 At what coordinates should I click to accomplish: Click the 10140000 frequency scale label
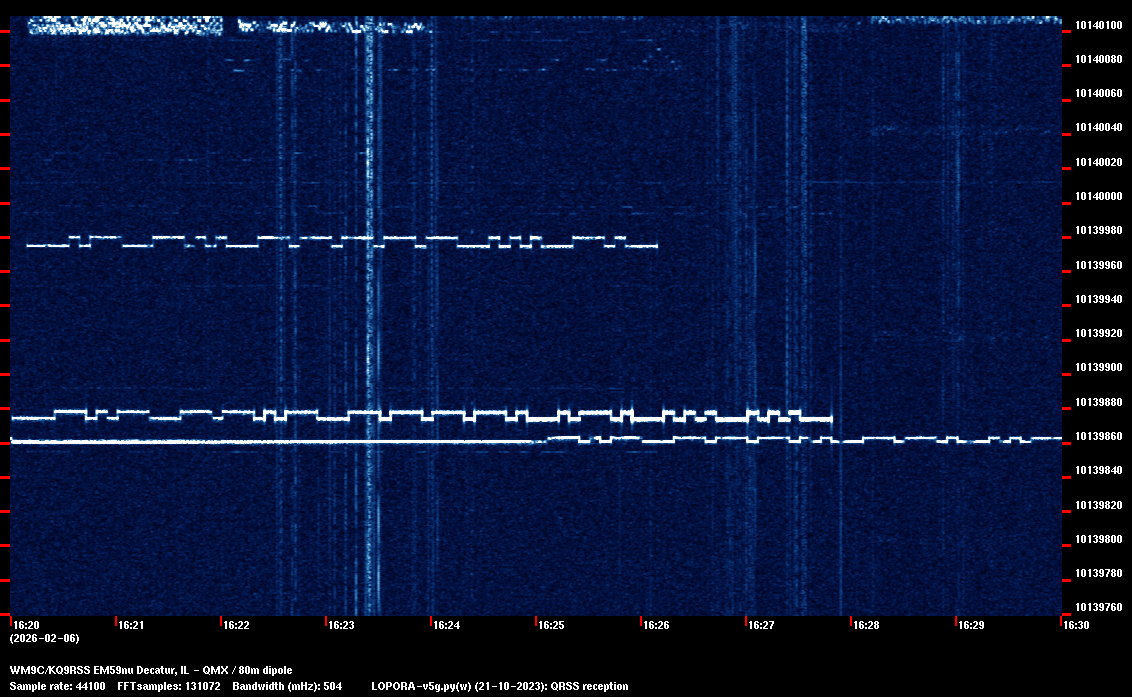click(1098, 196)
